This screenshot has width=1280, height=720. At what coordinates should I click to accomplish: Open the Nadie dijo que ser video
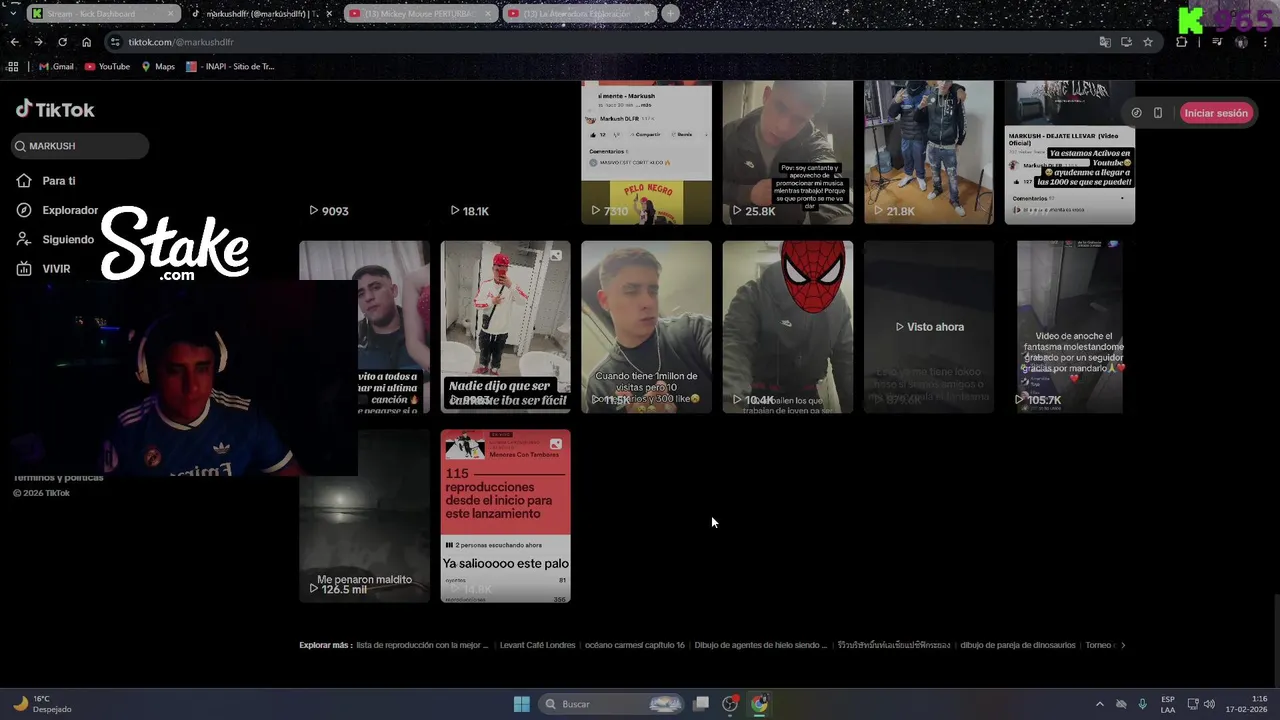(x=506, y=327)
